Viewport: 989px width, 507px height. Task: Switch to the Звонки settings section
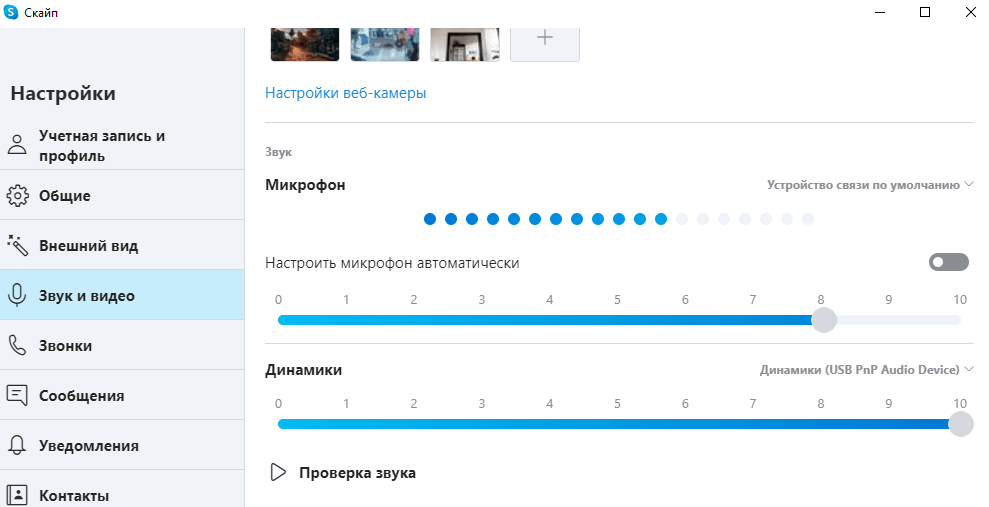(x=65, y=345)
